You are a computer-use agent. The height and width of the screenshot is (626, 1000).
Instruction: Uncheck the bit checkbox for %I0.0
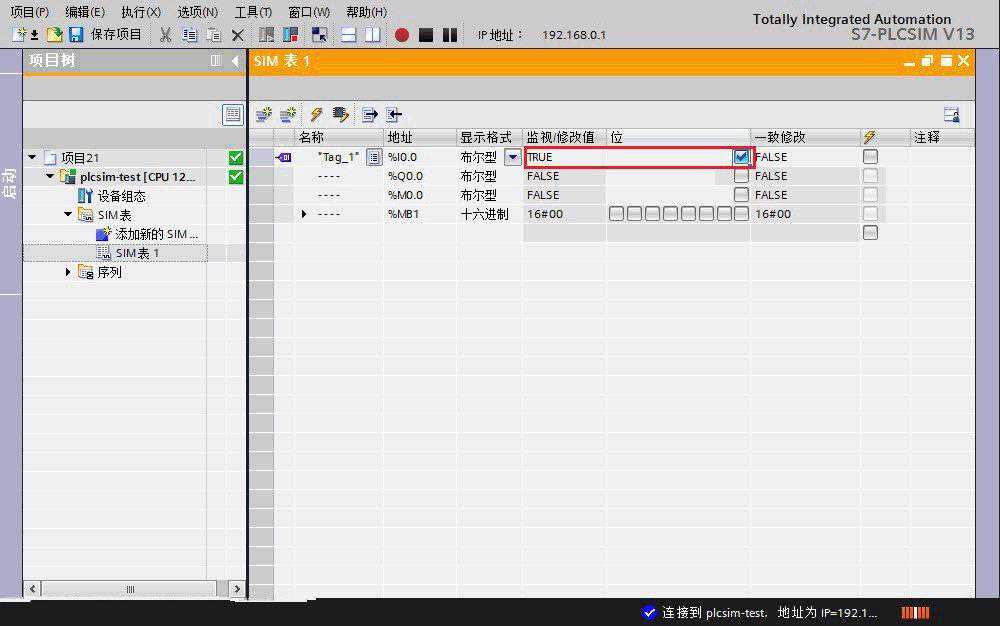741,157
